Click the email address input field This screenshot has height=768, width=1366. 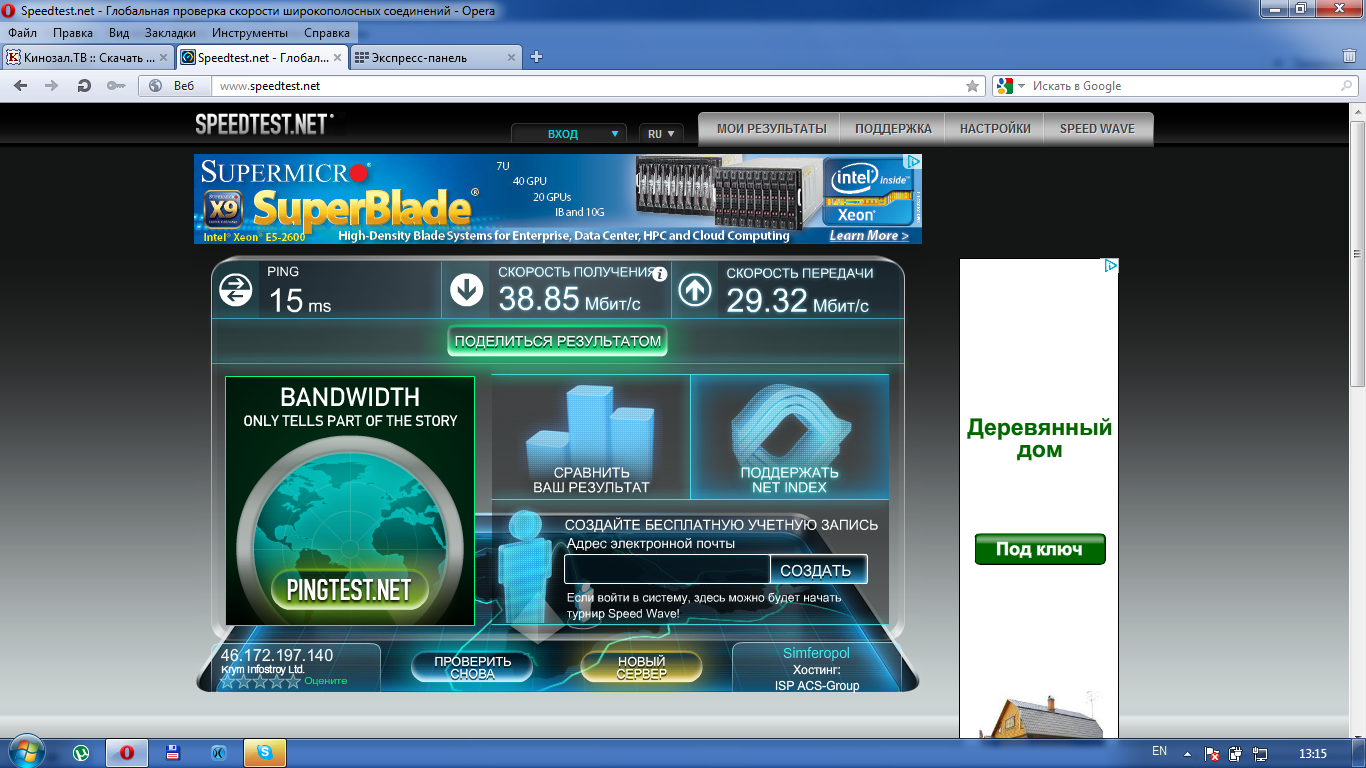pos(667,569)
